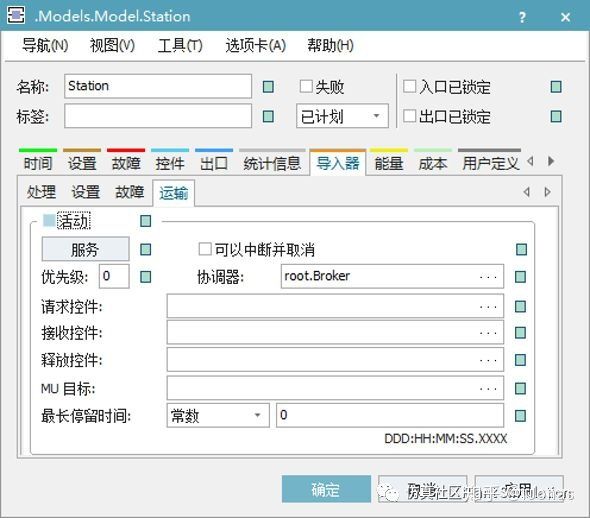Image resolution: width=590 pixels, height=518 pixels.
Task: Select the 处理 sub-tab
Action: (x=41, y=192)
